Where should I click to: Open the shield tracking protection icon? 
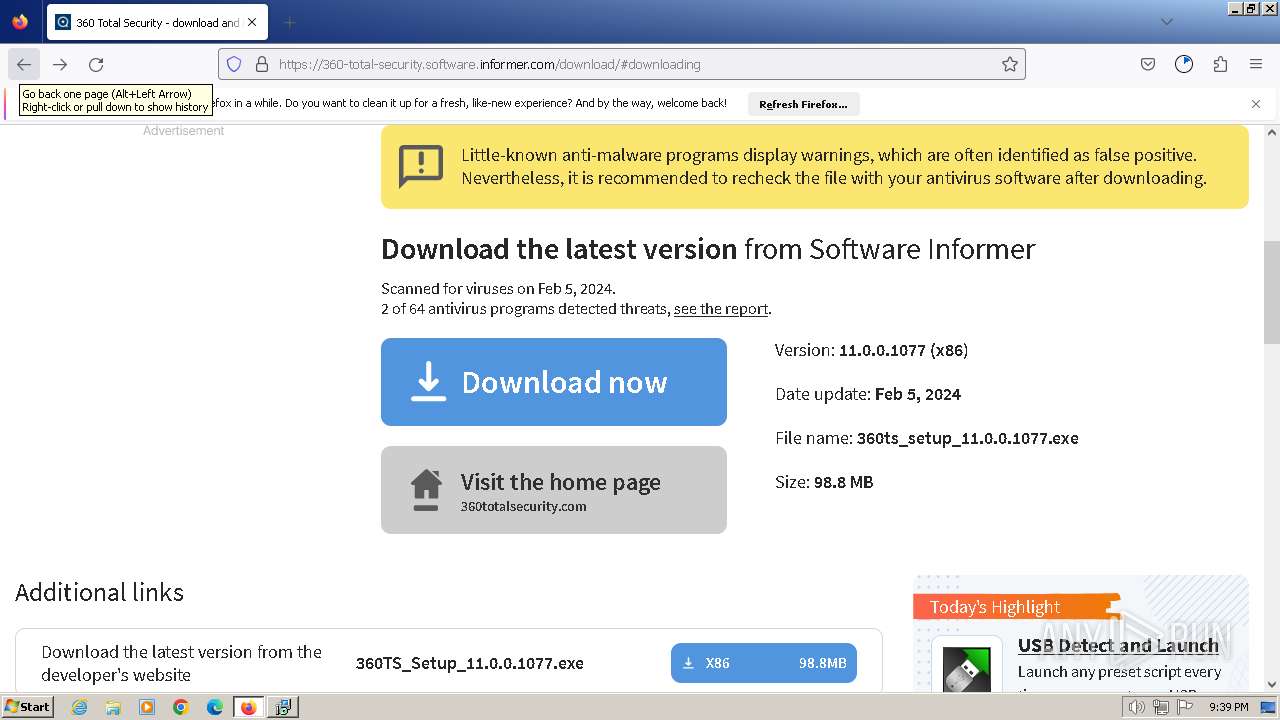234,64
